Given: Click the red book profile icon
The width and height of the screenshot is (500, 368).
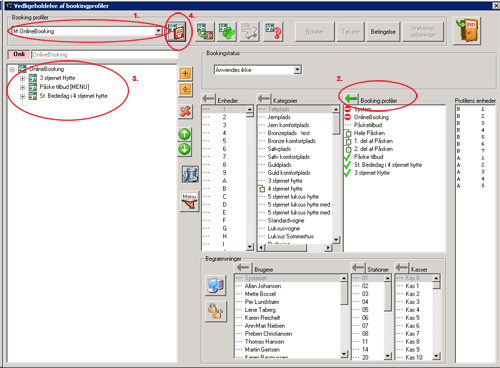Looking at the screenshot, I should pyautogui.click(x=177, y=32).
